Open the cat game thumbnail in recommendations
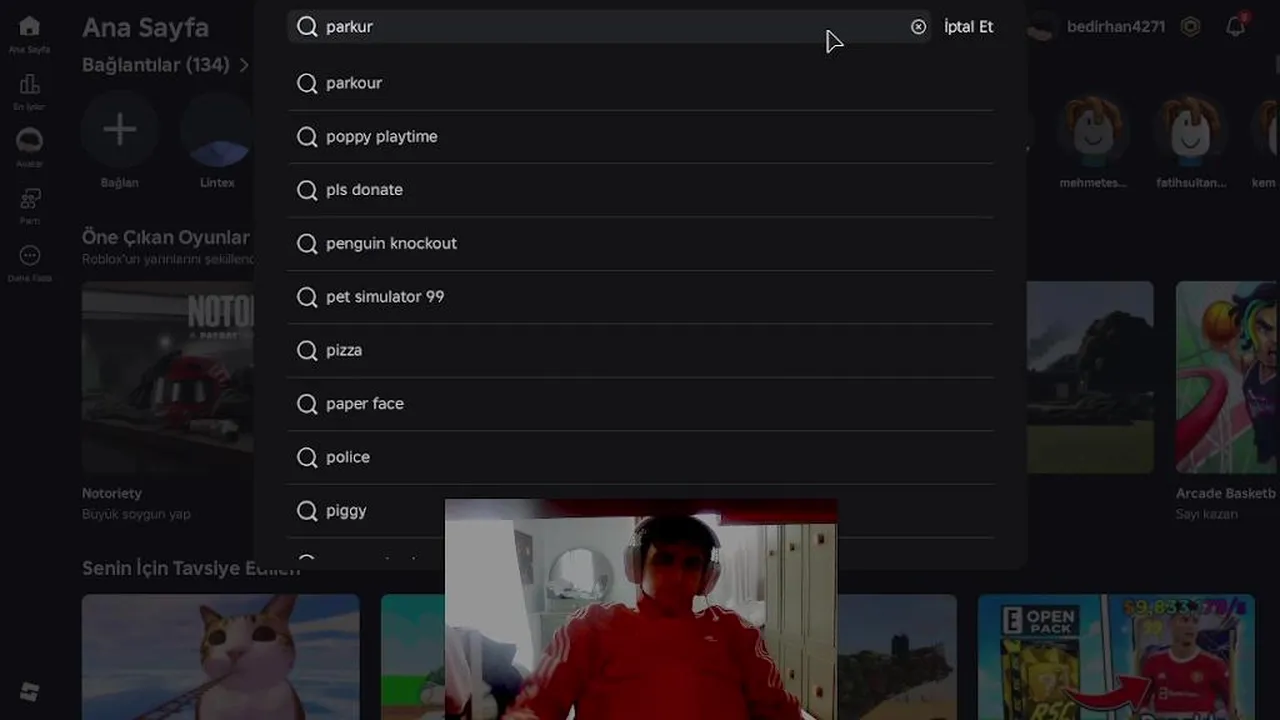The height and width of the screenshot is (720, 1280). click(x=220, y=657)
